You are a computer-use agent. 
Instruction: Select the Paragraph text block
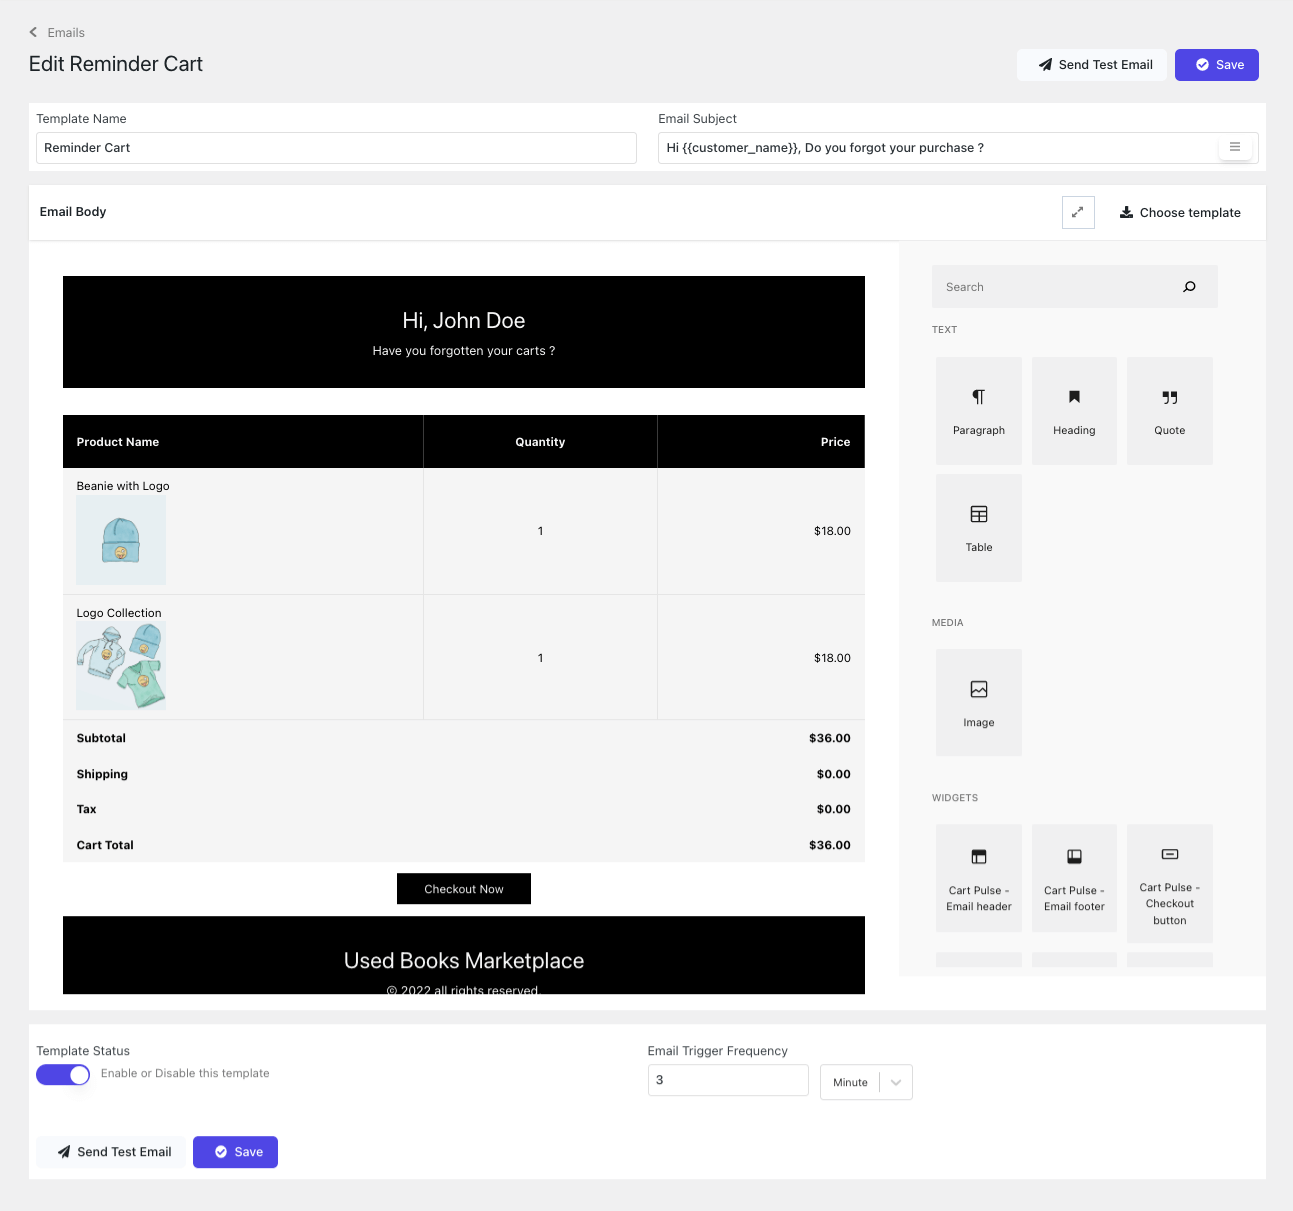978,410
